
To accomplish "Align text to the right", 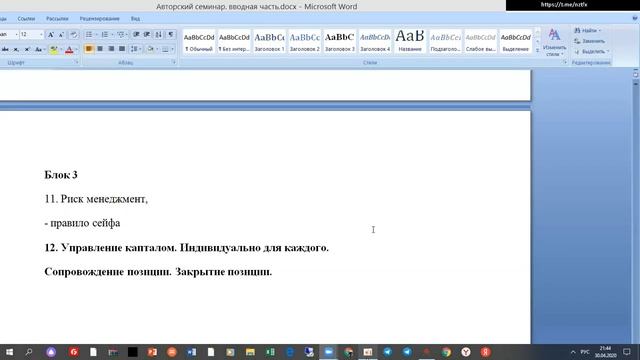I will point(111,49).
